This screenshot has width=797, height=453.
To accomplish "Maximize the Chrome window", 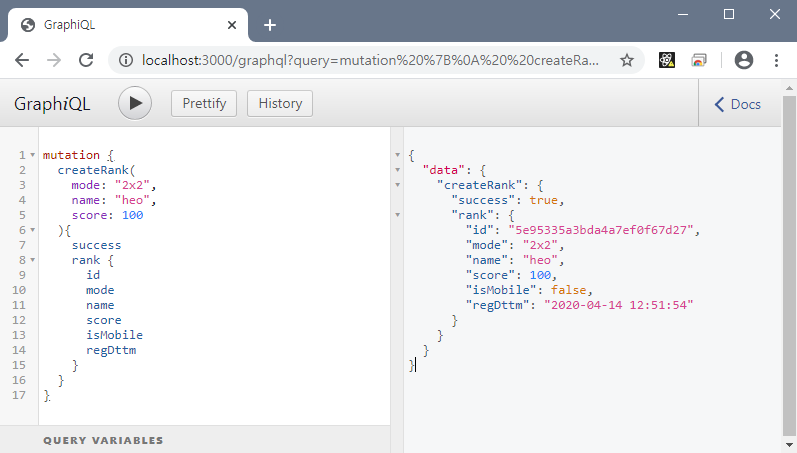I will pyautogui.click(x=729, y=14).
